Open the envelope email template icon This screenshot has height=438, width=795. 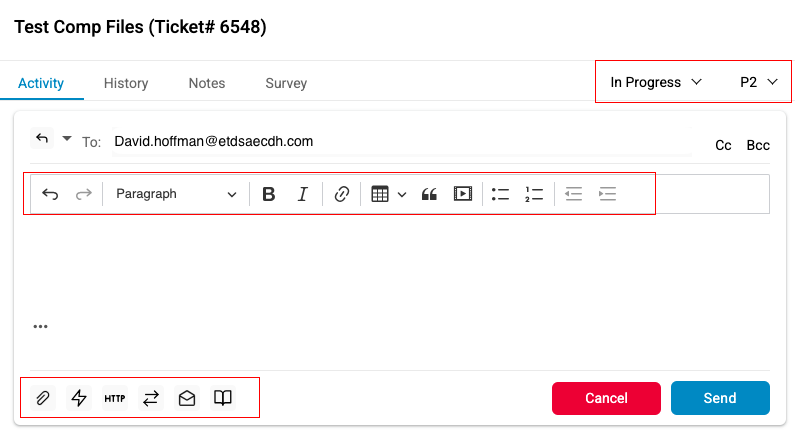coord(187,398)
